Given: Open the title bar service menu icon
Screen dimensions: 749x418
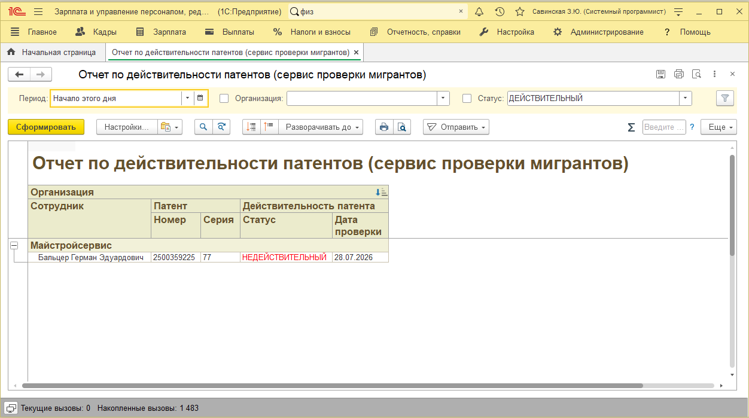Looking at the screenshot, I should [678, 11].
